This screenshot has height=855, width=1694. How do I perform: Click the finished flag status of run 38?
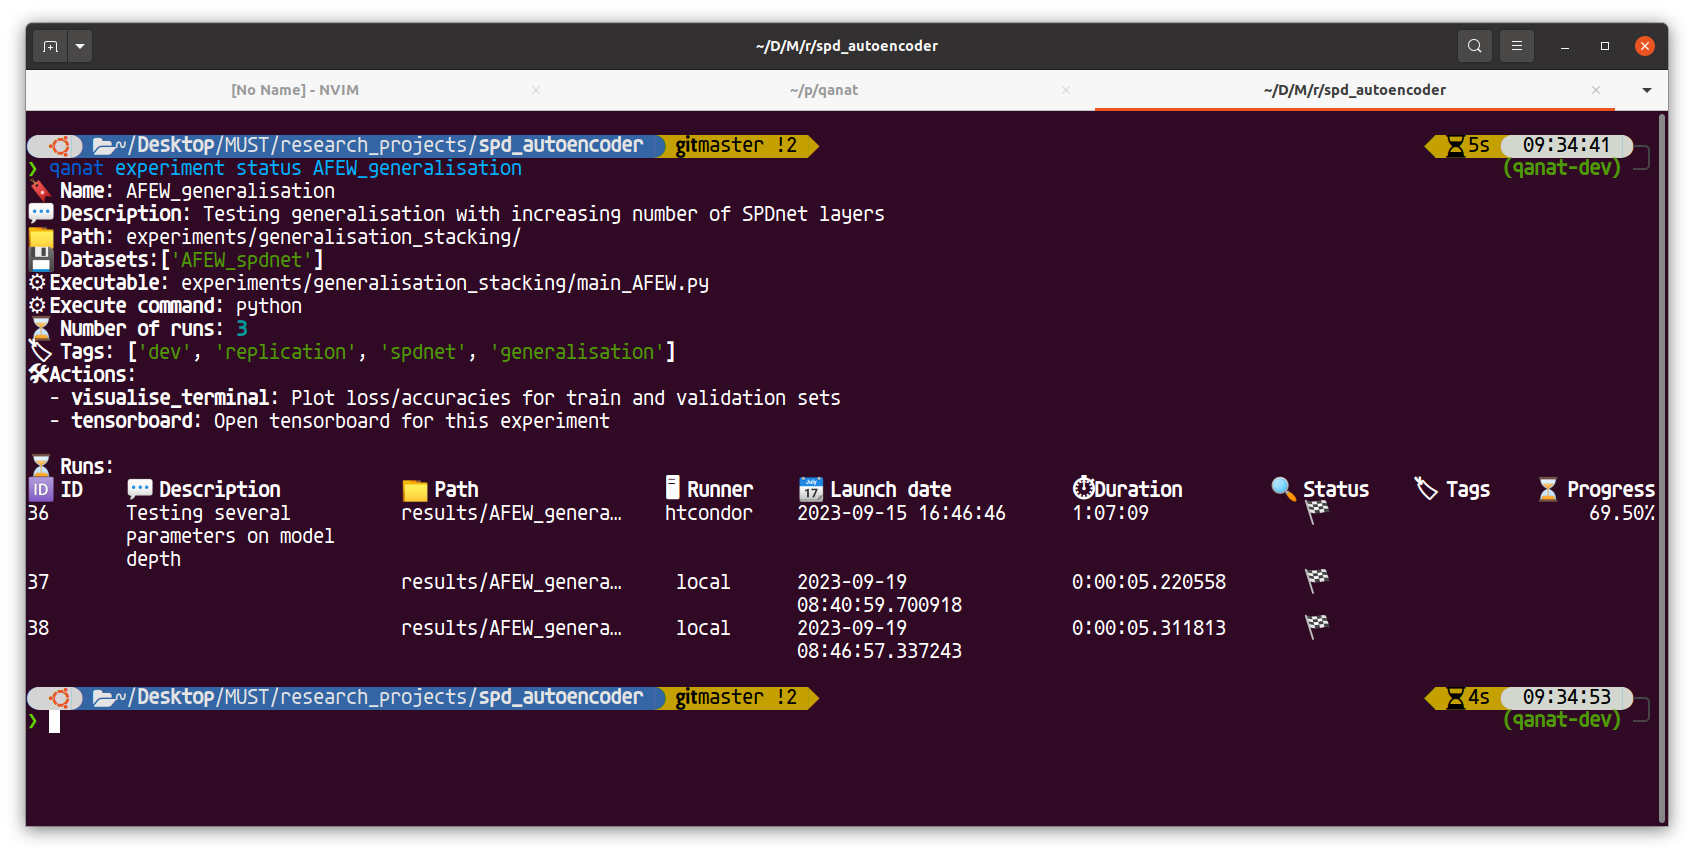1317,626
